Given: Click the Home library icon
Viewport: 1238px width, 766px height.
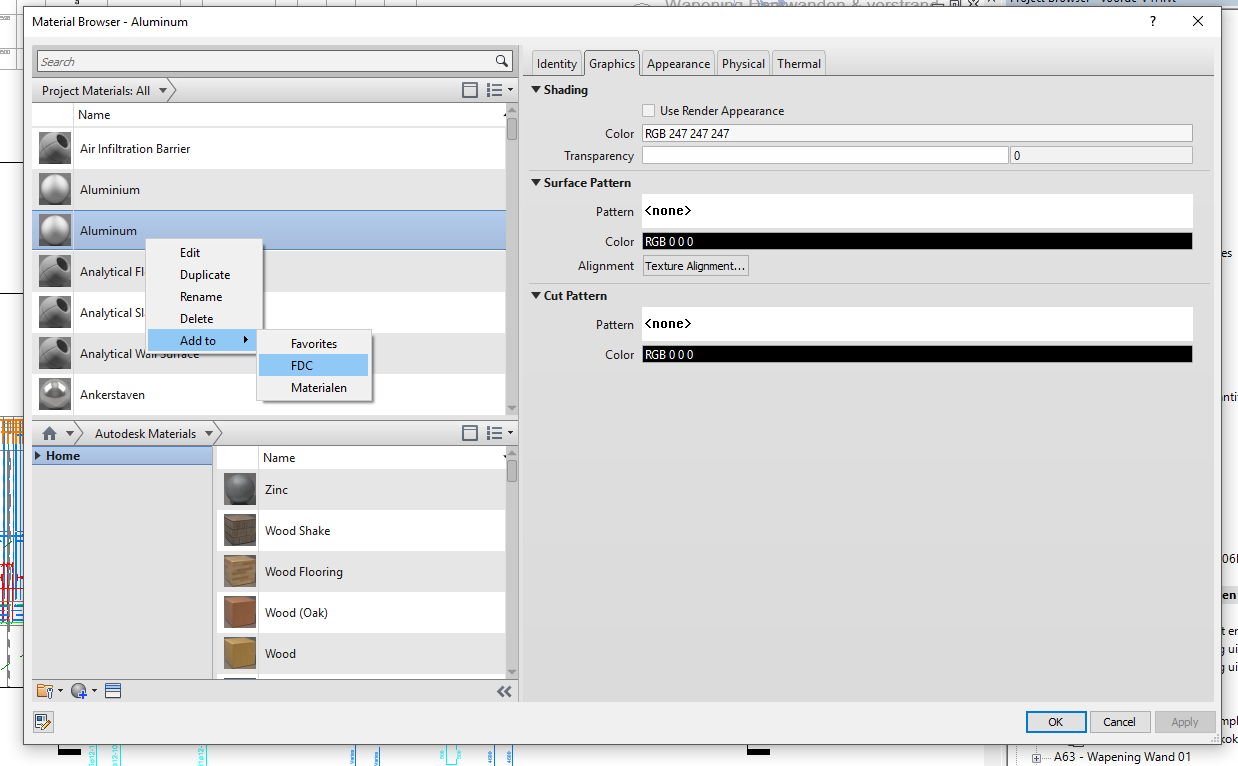Looking at the screenshot, I should [49, 433].
